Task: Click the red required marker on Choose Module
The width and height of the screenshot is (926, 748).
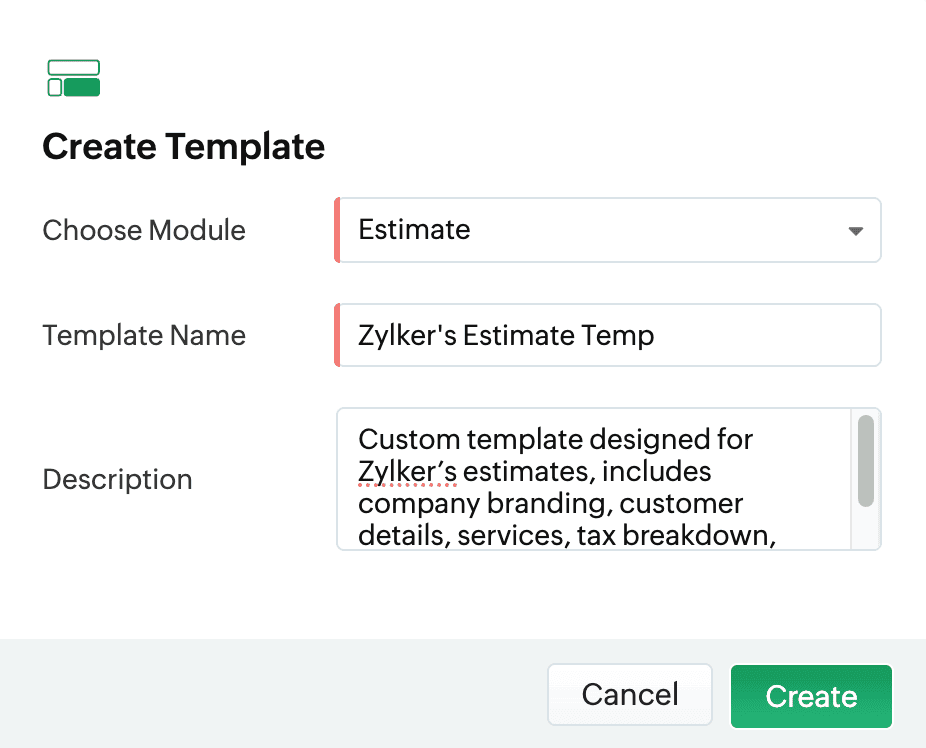Action: [x=338, y=230]
